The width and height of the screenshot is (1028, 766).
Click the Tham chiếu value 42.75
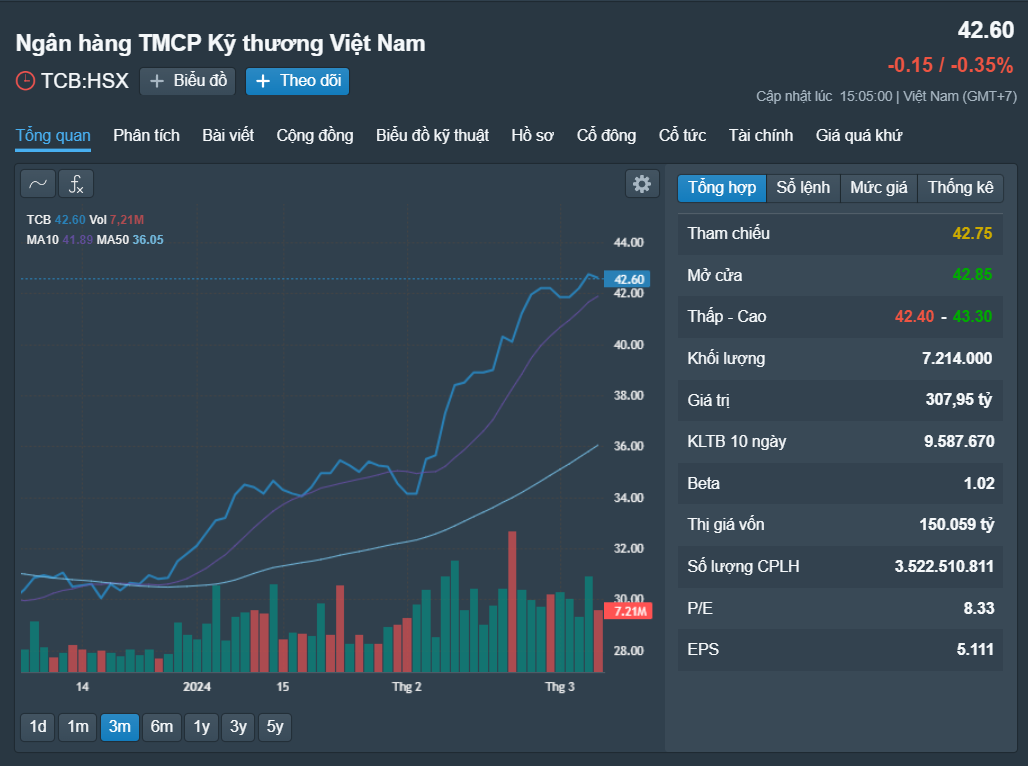point(972,233)
